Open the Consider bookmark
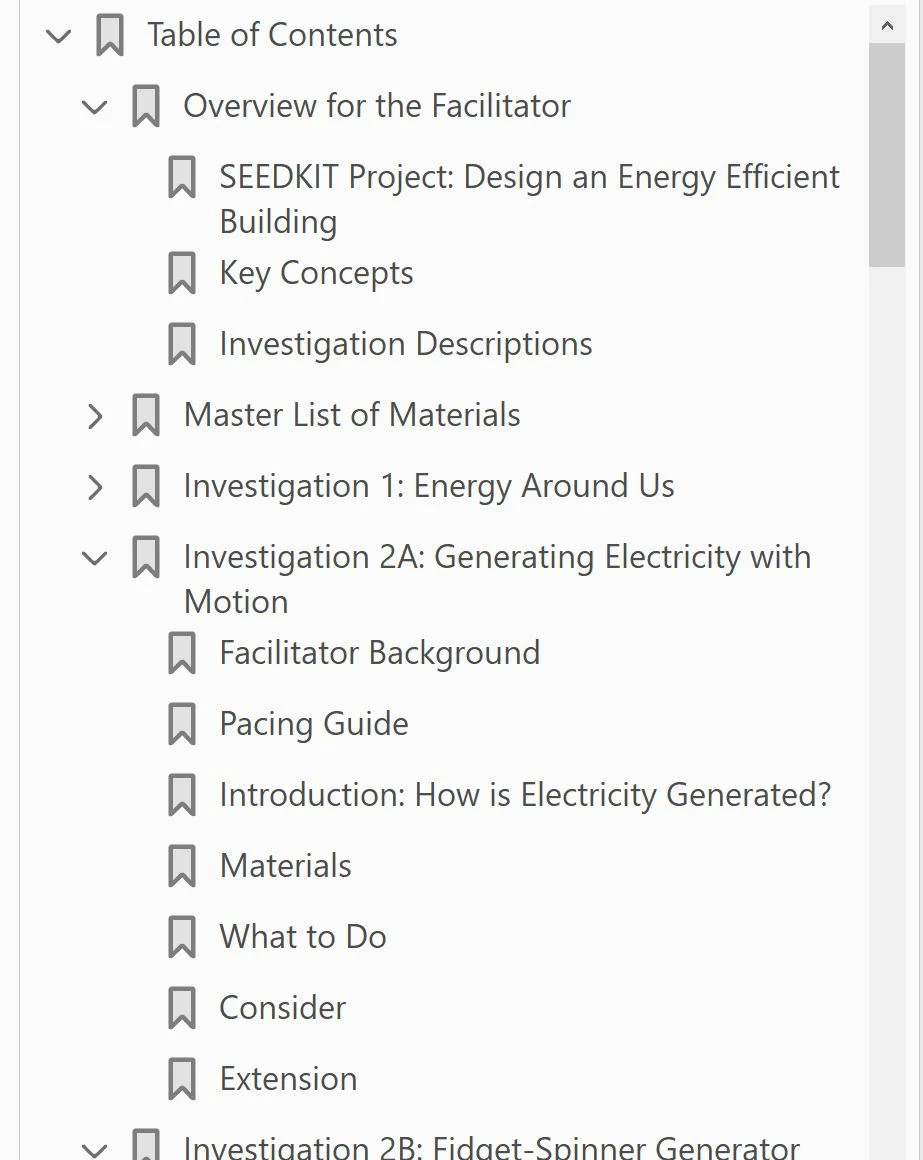This screenshot has height=1160, width=923. tap(282, 1008)
